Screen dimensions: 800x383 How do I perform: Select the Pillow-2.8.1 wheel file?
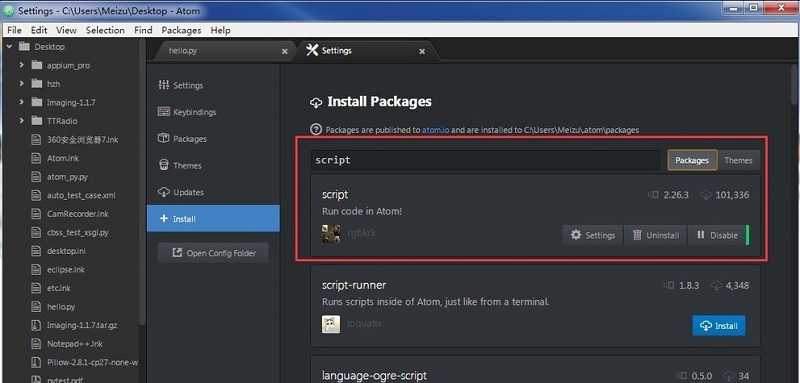tap(92, 362)
